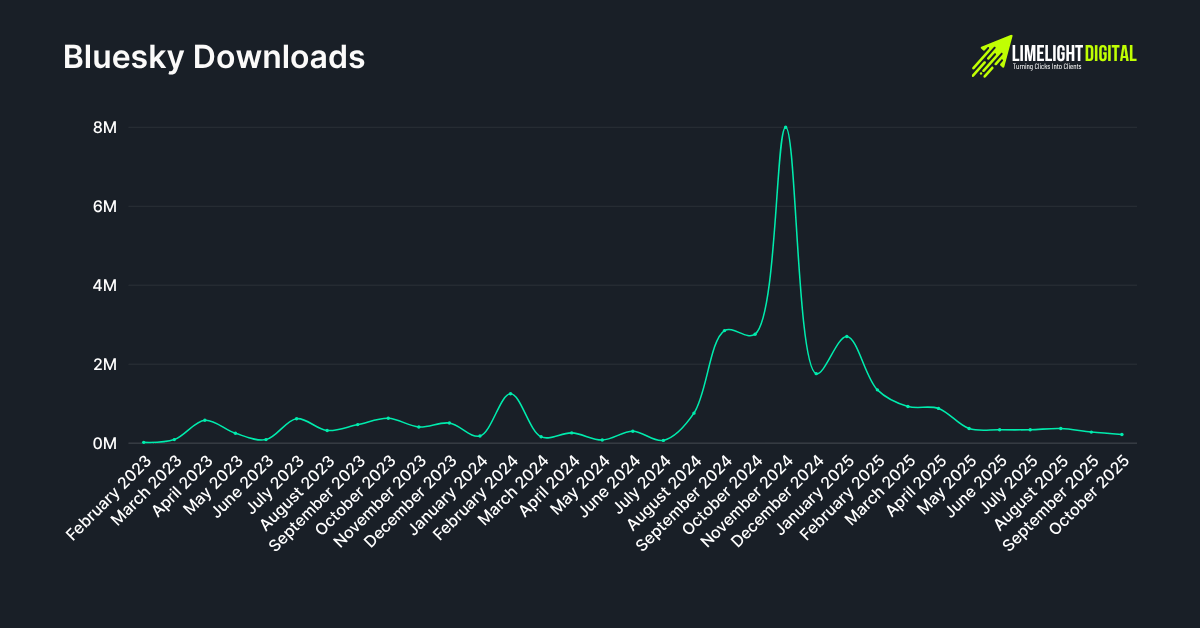
Task: Click the "6M" y-axis label
Action: (105, 206)
